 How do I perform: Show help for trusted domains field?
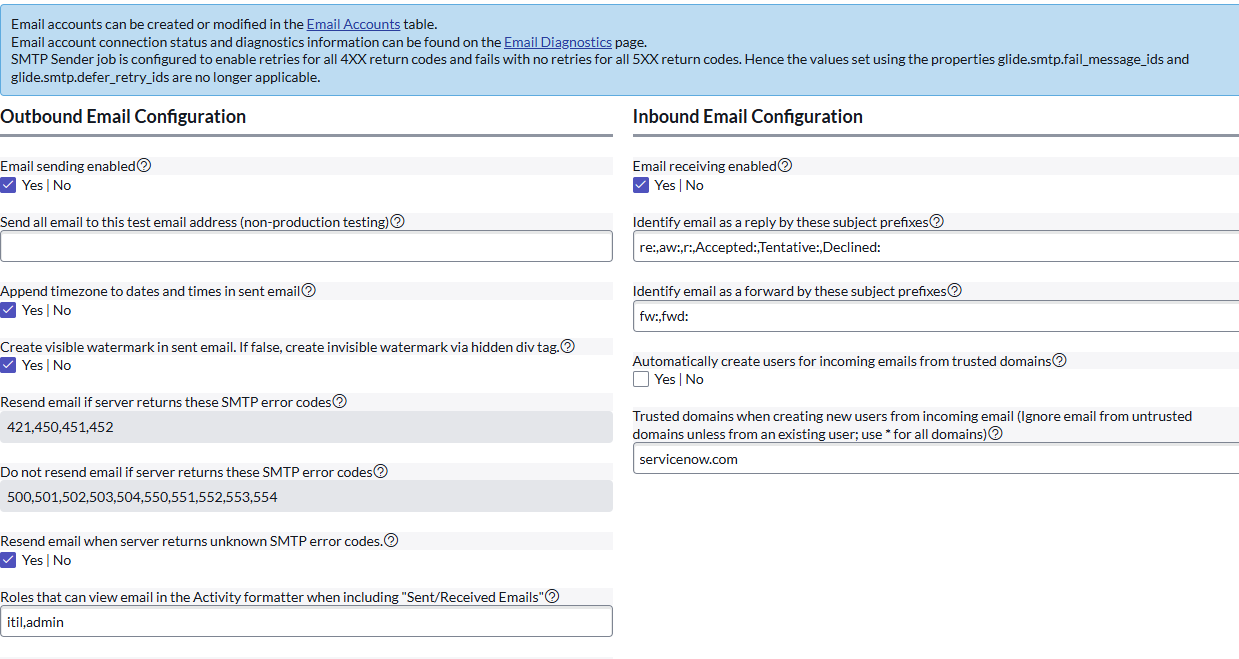(x=995, y=434)
